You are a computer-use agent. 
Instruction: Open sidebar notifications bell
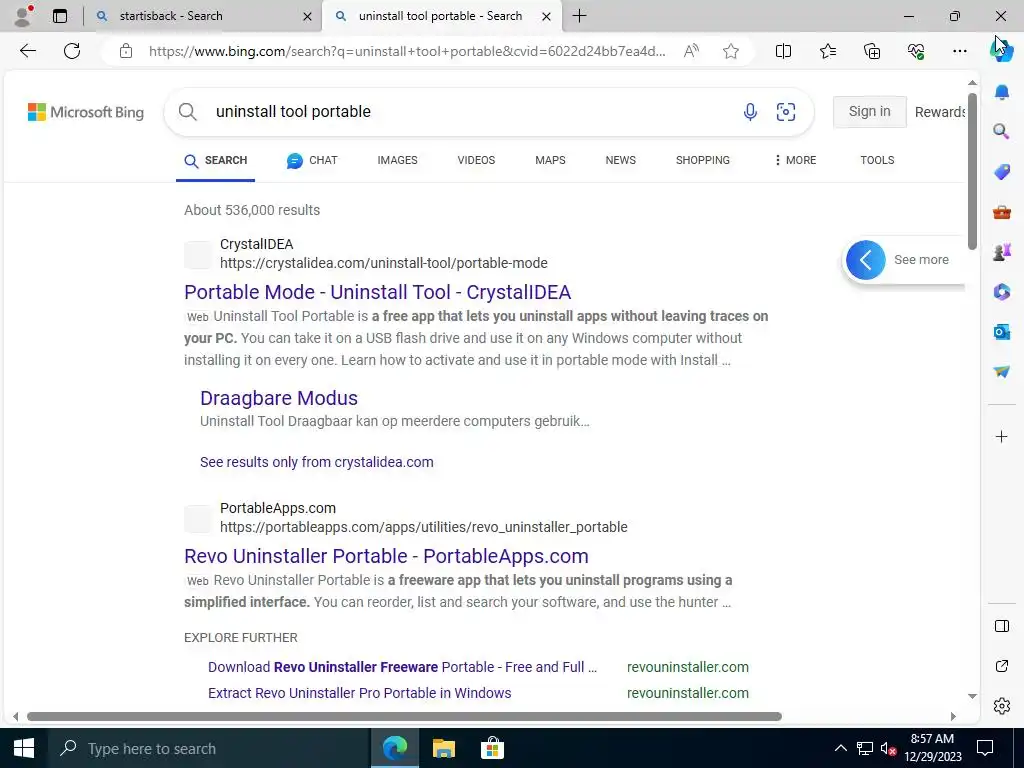(1002, 92)
